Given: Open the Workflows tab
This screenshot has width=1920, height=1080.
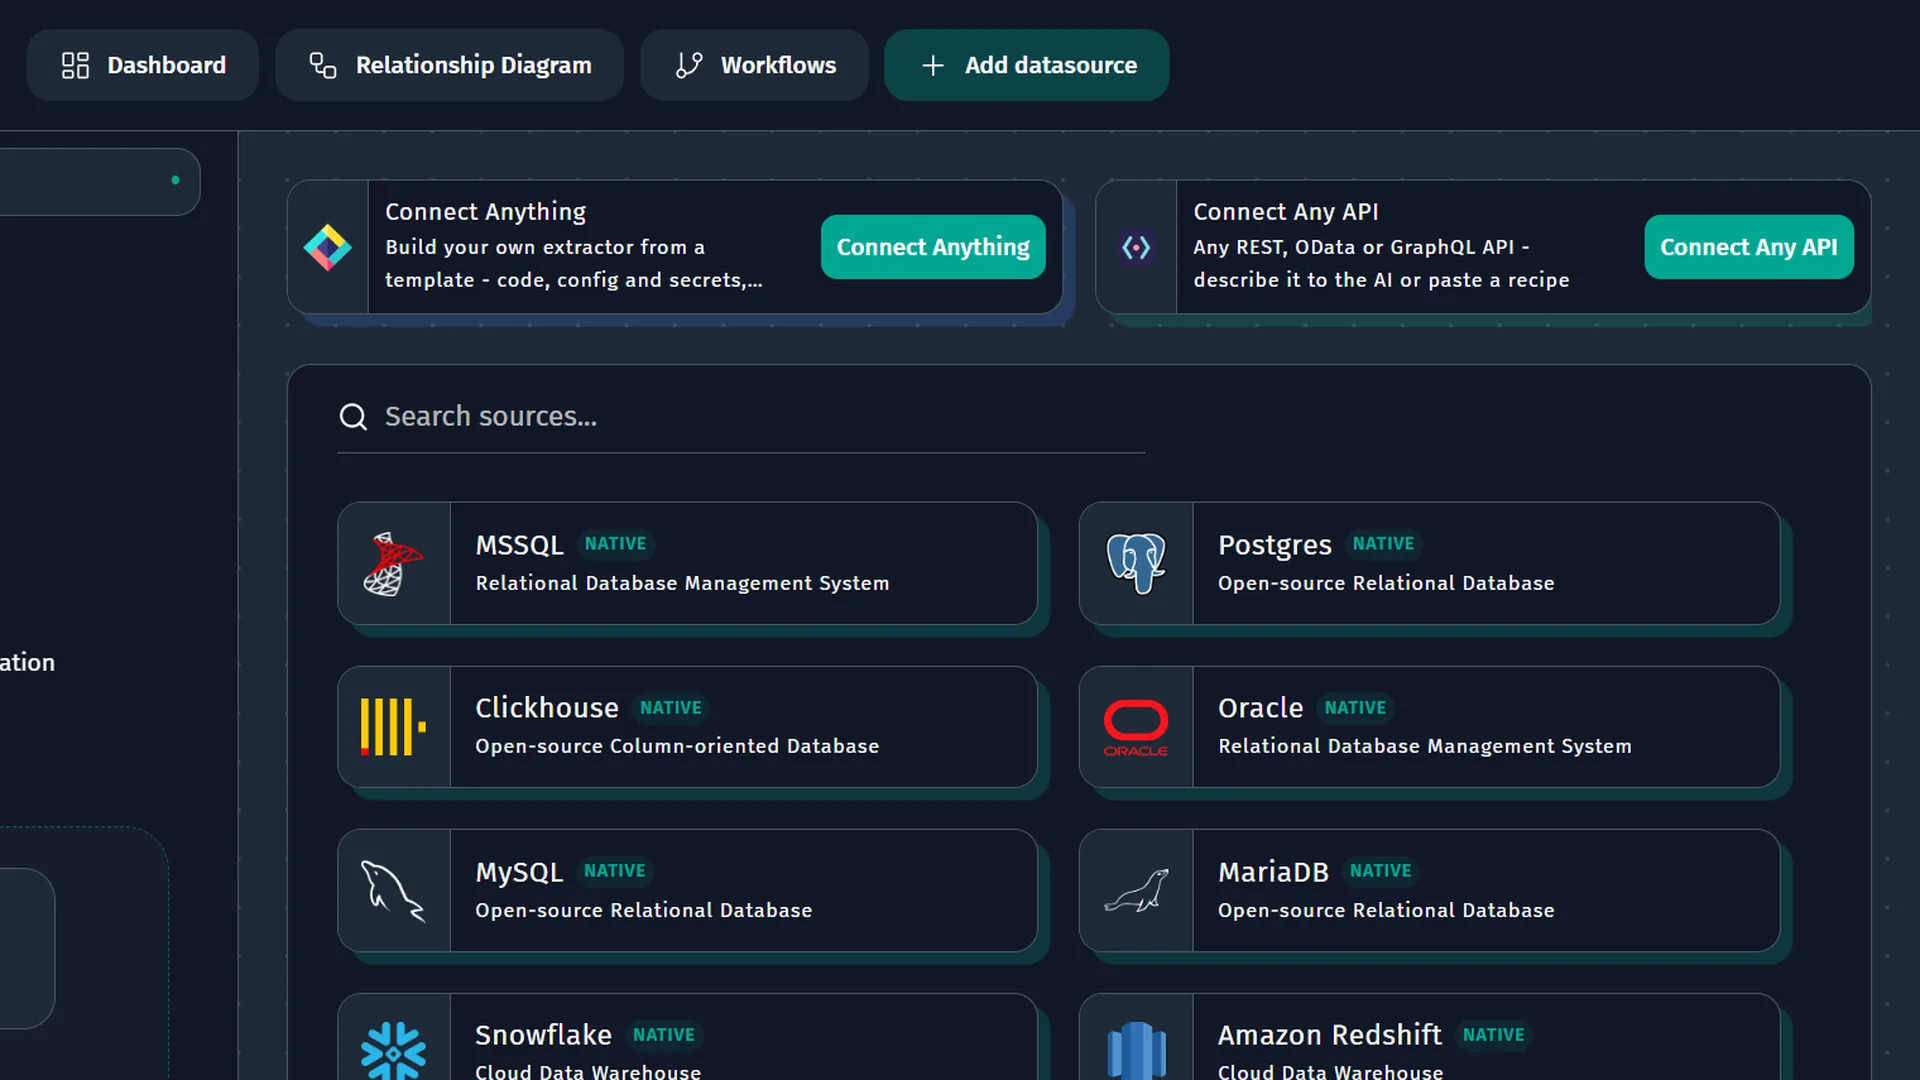Looking at the screenshot, I should [754, 65].
